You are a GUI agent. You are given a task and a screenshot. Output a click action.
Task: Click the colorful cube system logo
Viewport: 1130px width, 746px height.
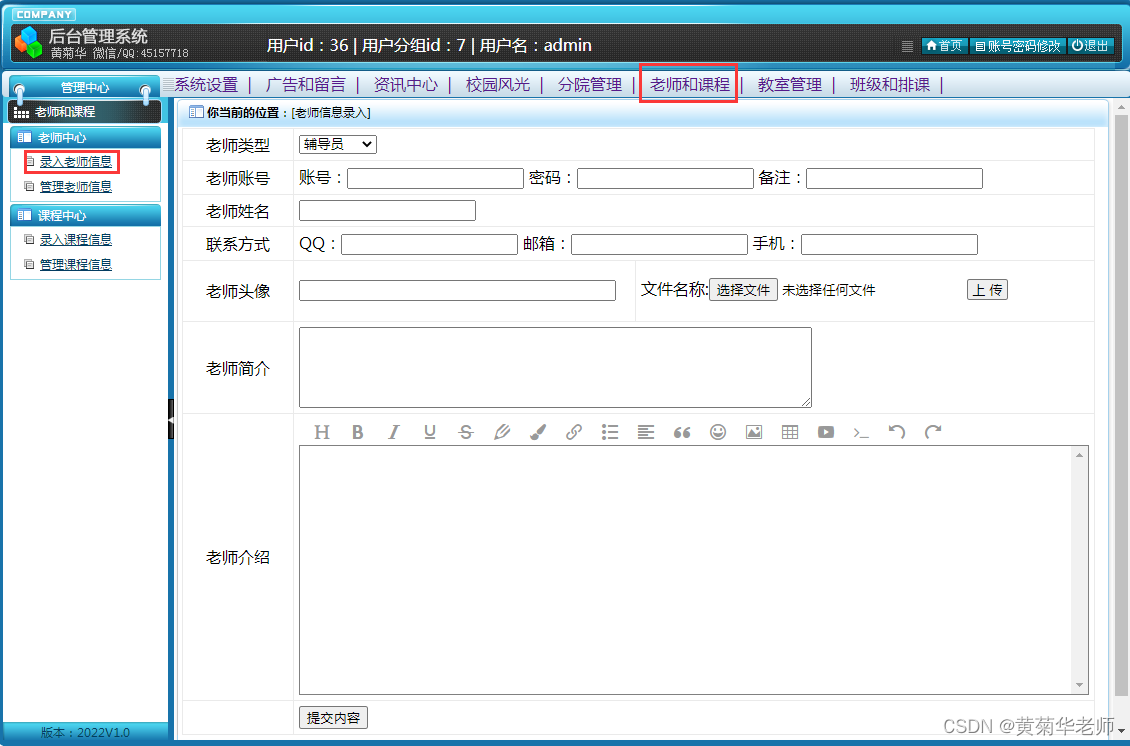tap(29, 43)
